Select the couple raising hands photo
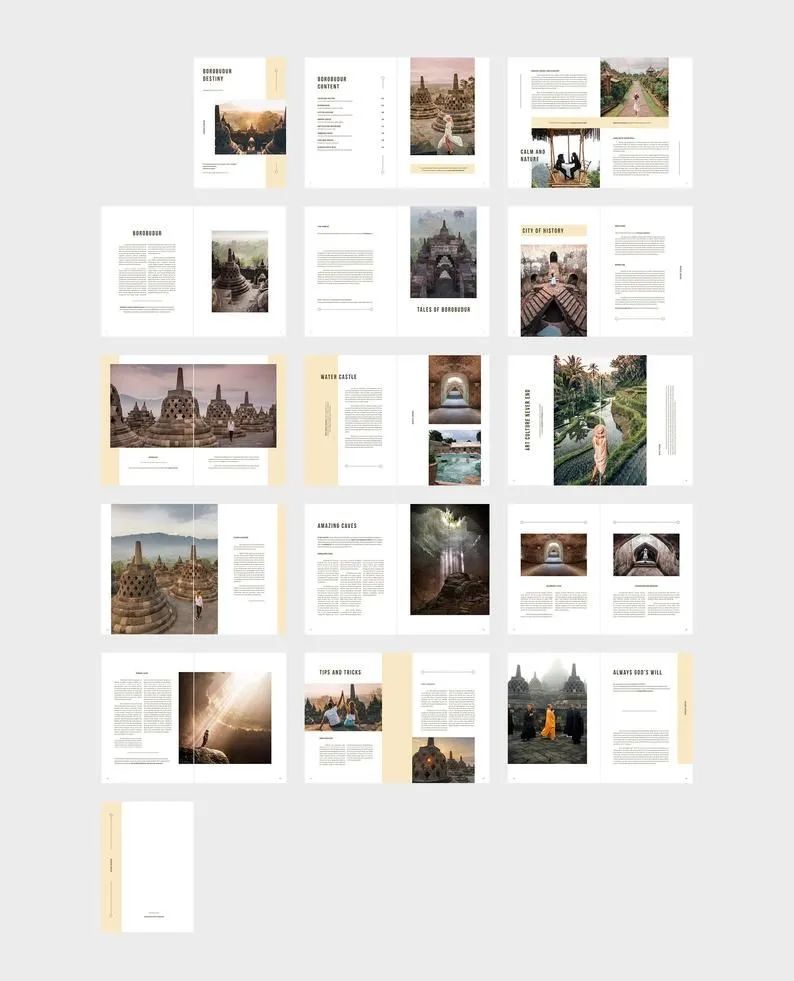 point(344,707)
